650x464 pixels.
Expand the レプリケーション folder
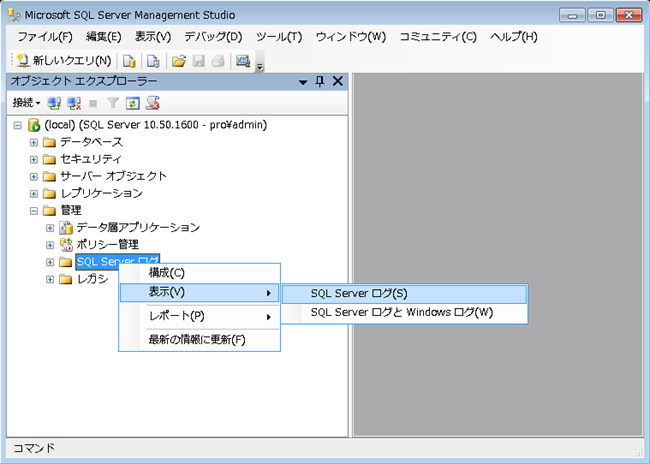[34, 194]
